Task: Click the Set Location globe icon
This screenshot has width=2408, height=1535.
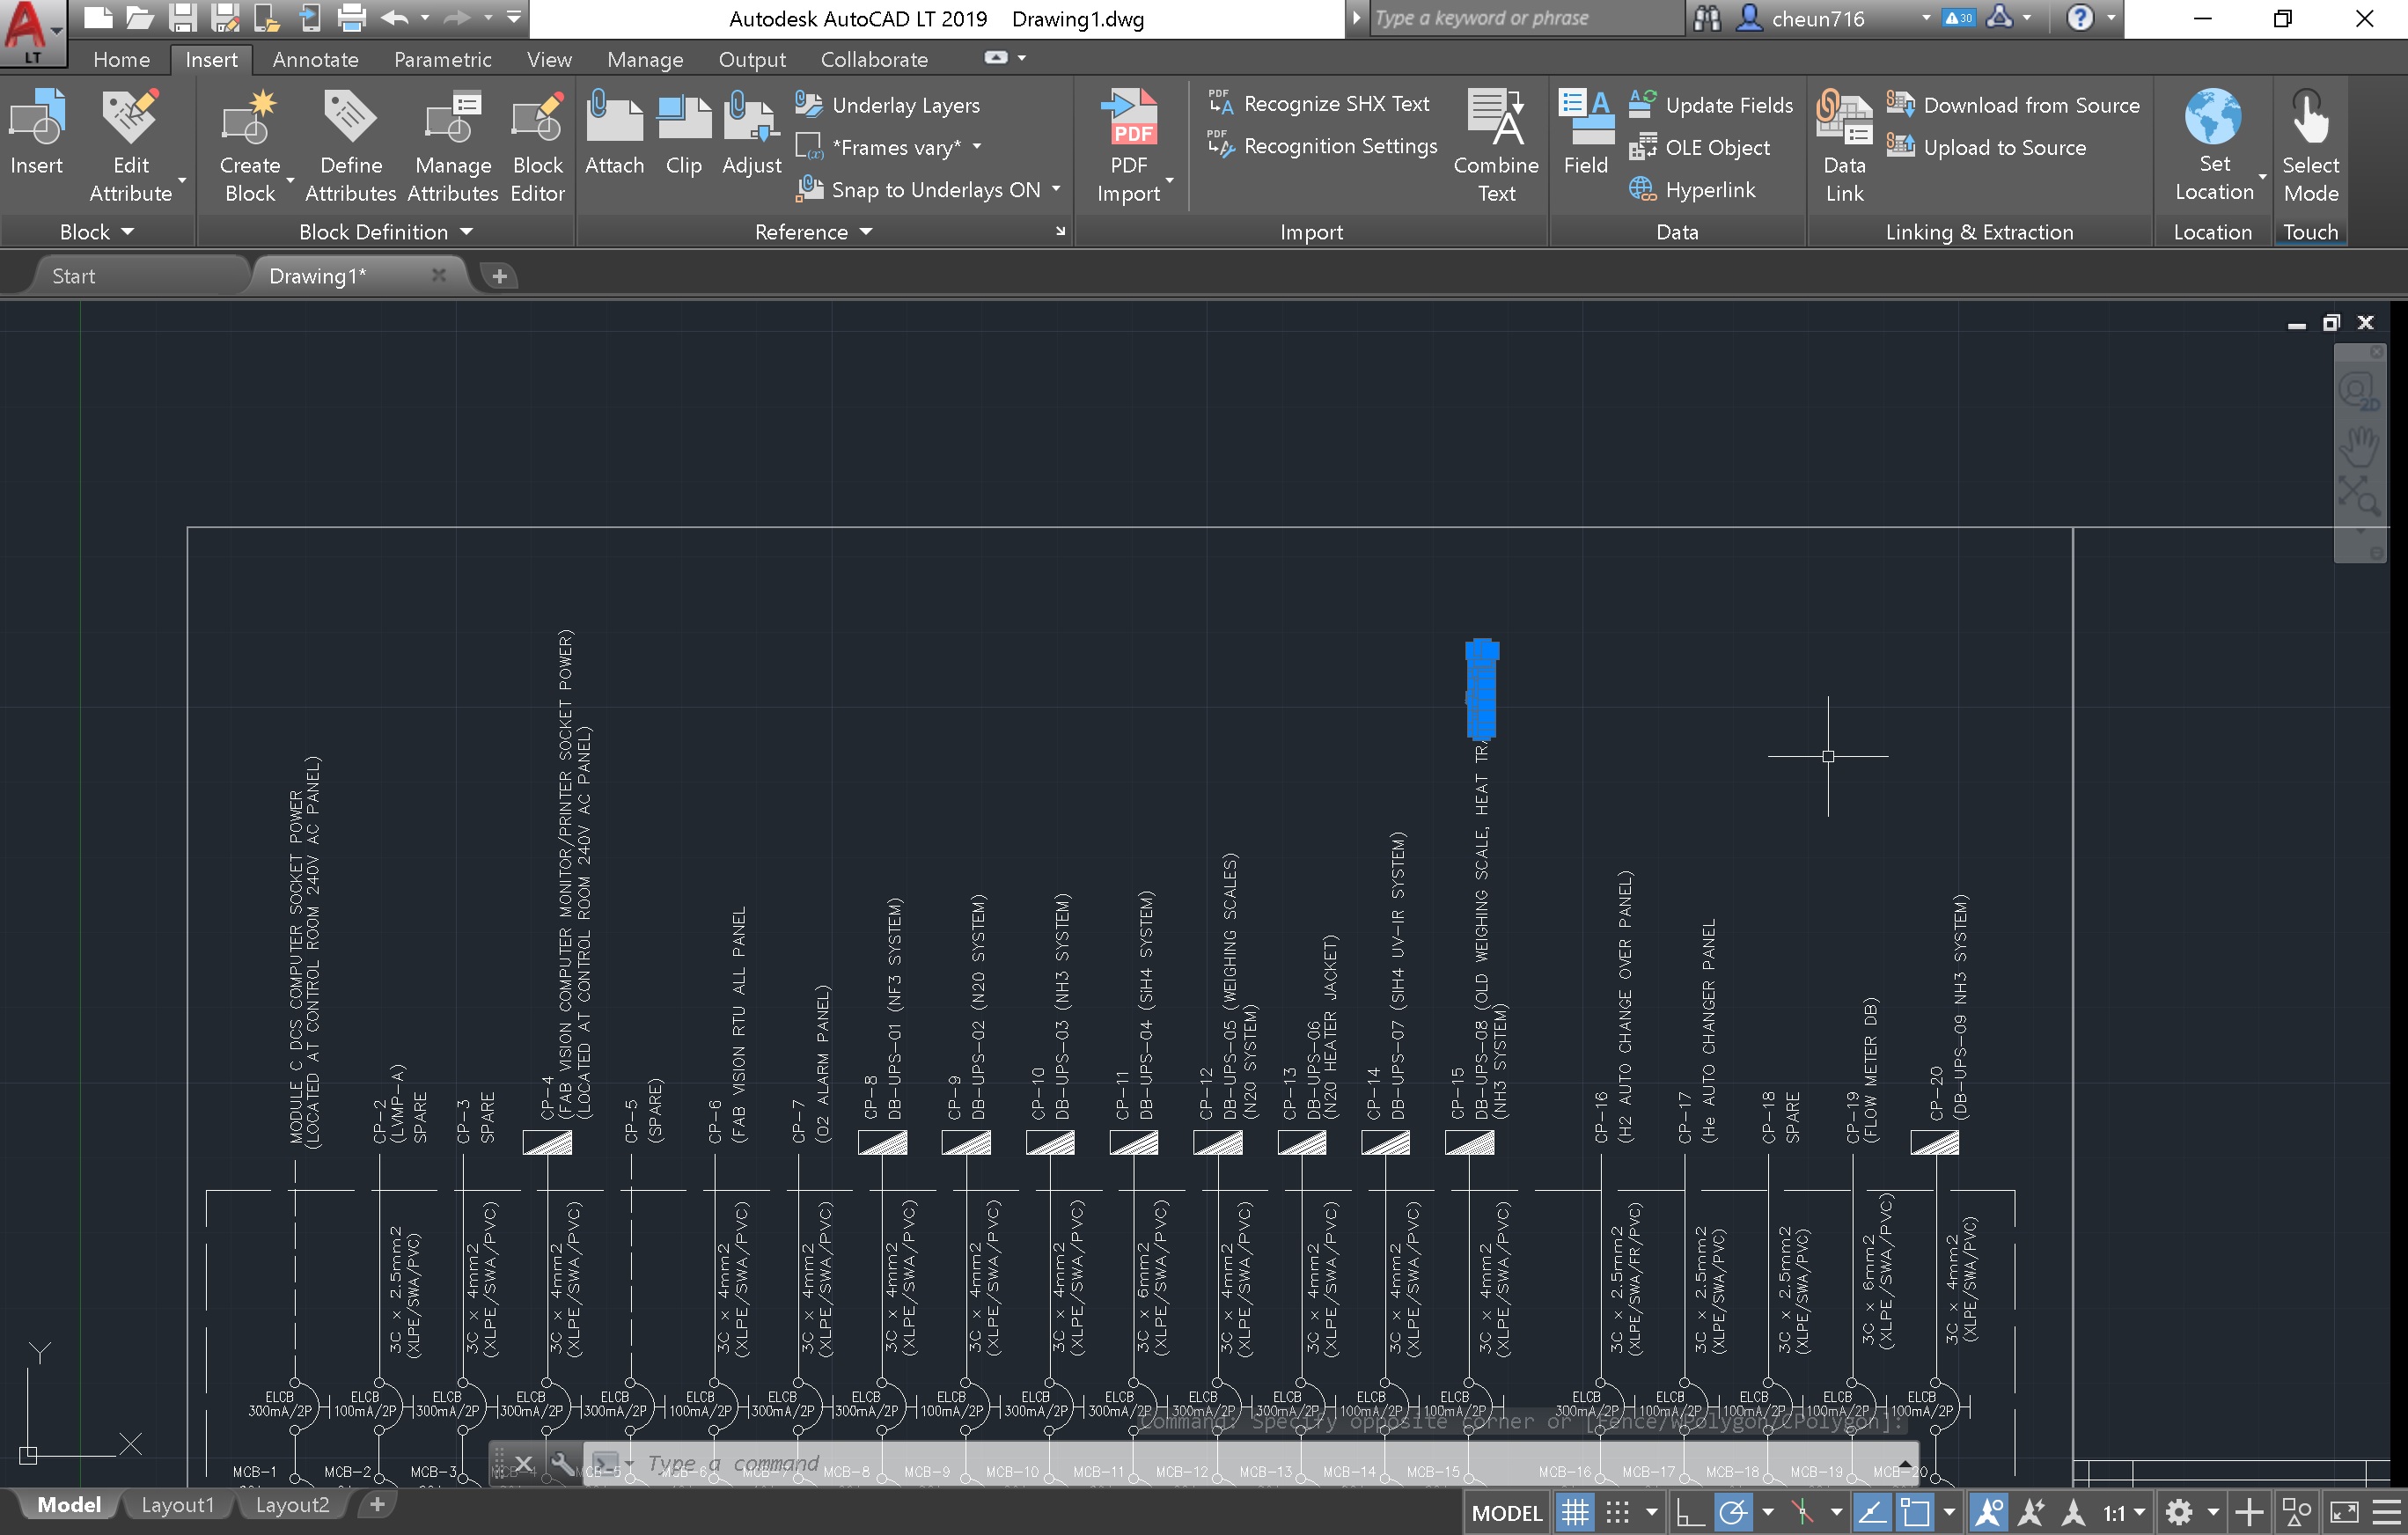Action: pos(2213,120)
